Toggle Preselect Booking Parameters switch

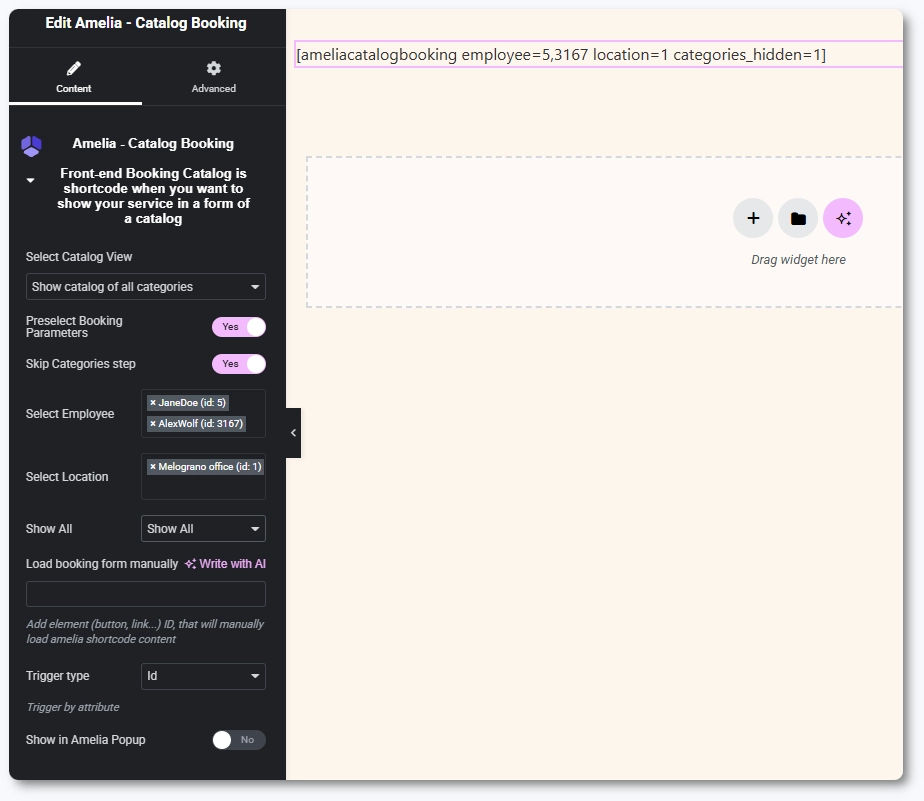point(239,327)
